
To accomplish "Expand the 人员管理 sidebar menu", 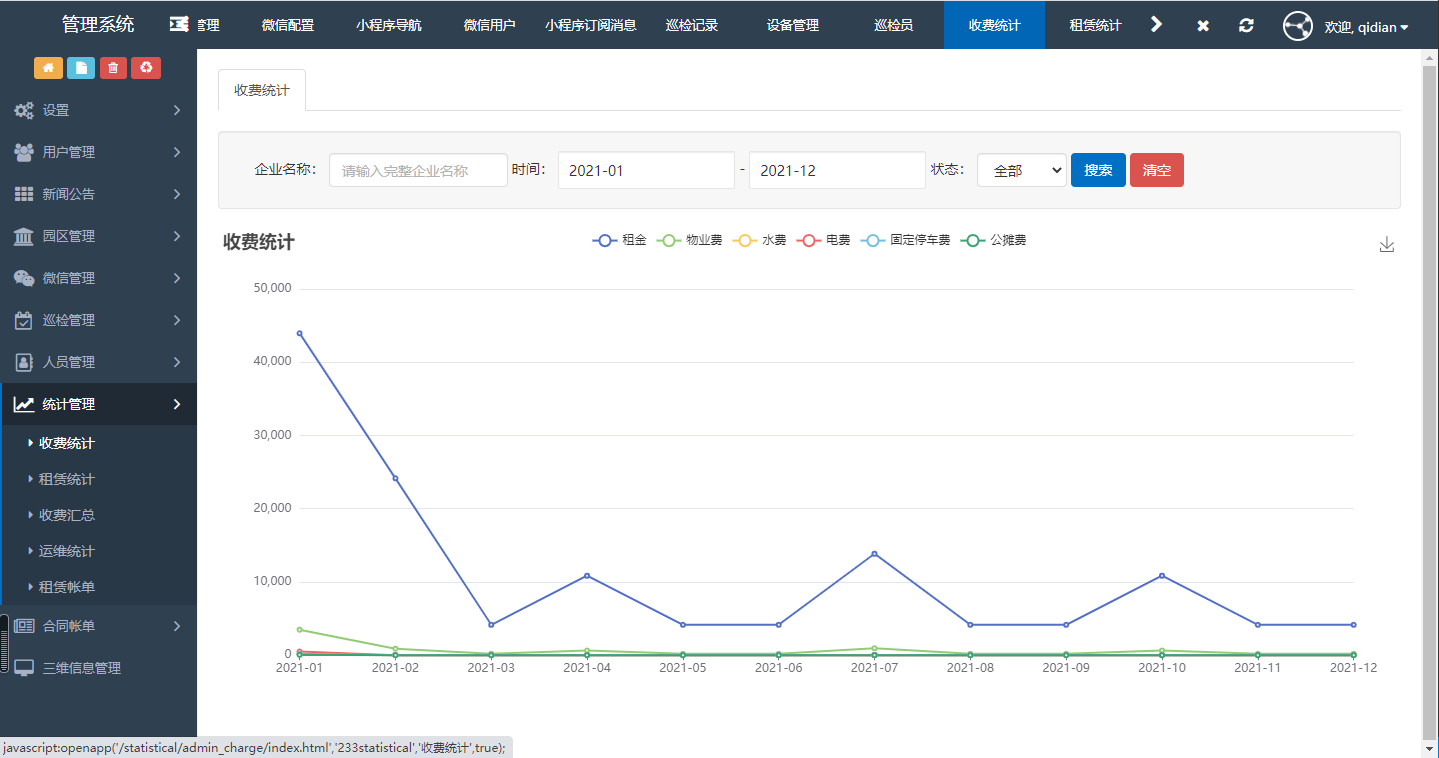I will pos(98,362).
